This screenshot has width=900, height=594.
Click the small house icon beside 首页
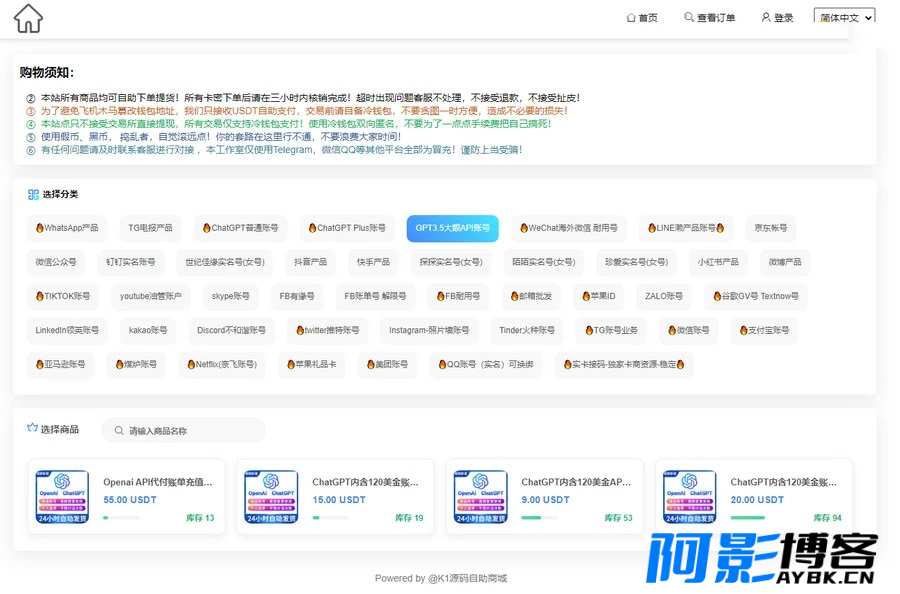pos(631,18)
